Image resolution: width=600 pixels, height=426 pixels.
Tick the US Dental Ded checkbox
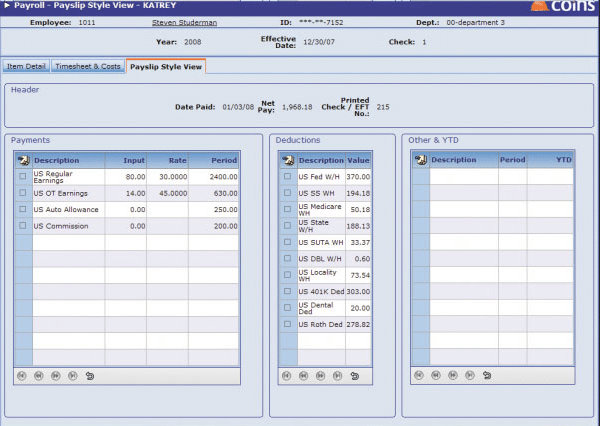click(x=287, y=308)
